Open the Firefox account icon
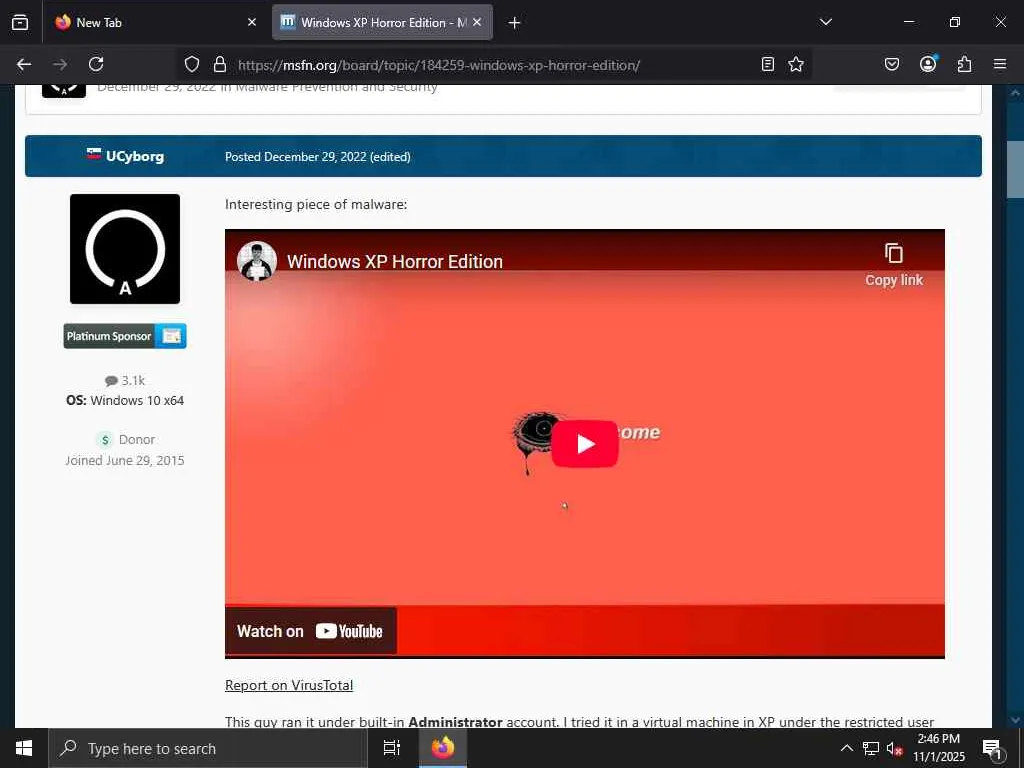Image resolution: width=1024 pixels, height=768 pixels. click(x=928, y=64)
